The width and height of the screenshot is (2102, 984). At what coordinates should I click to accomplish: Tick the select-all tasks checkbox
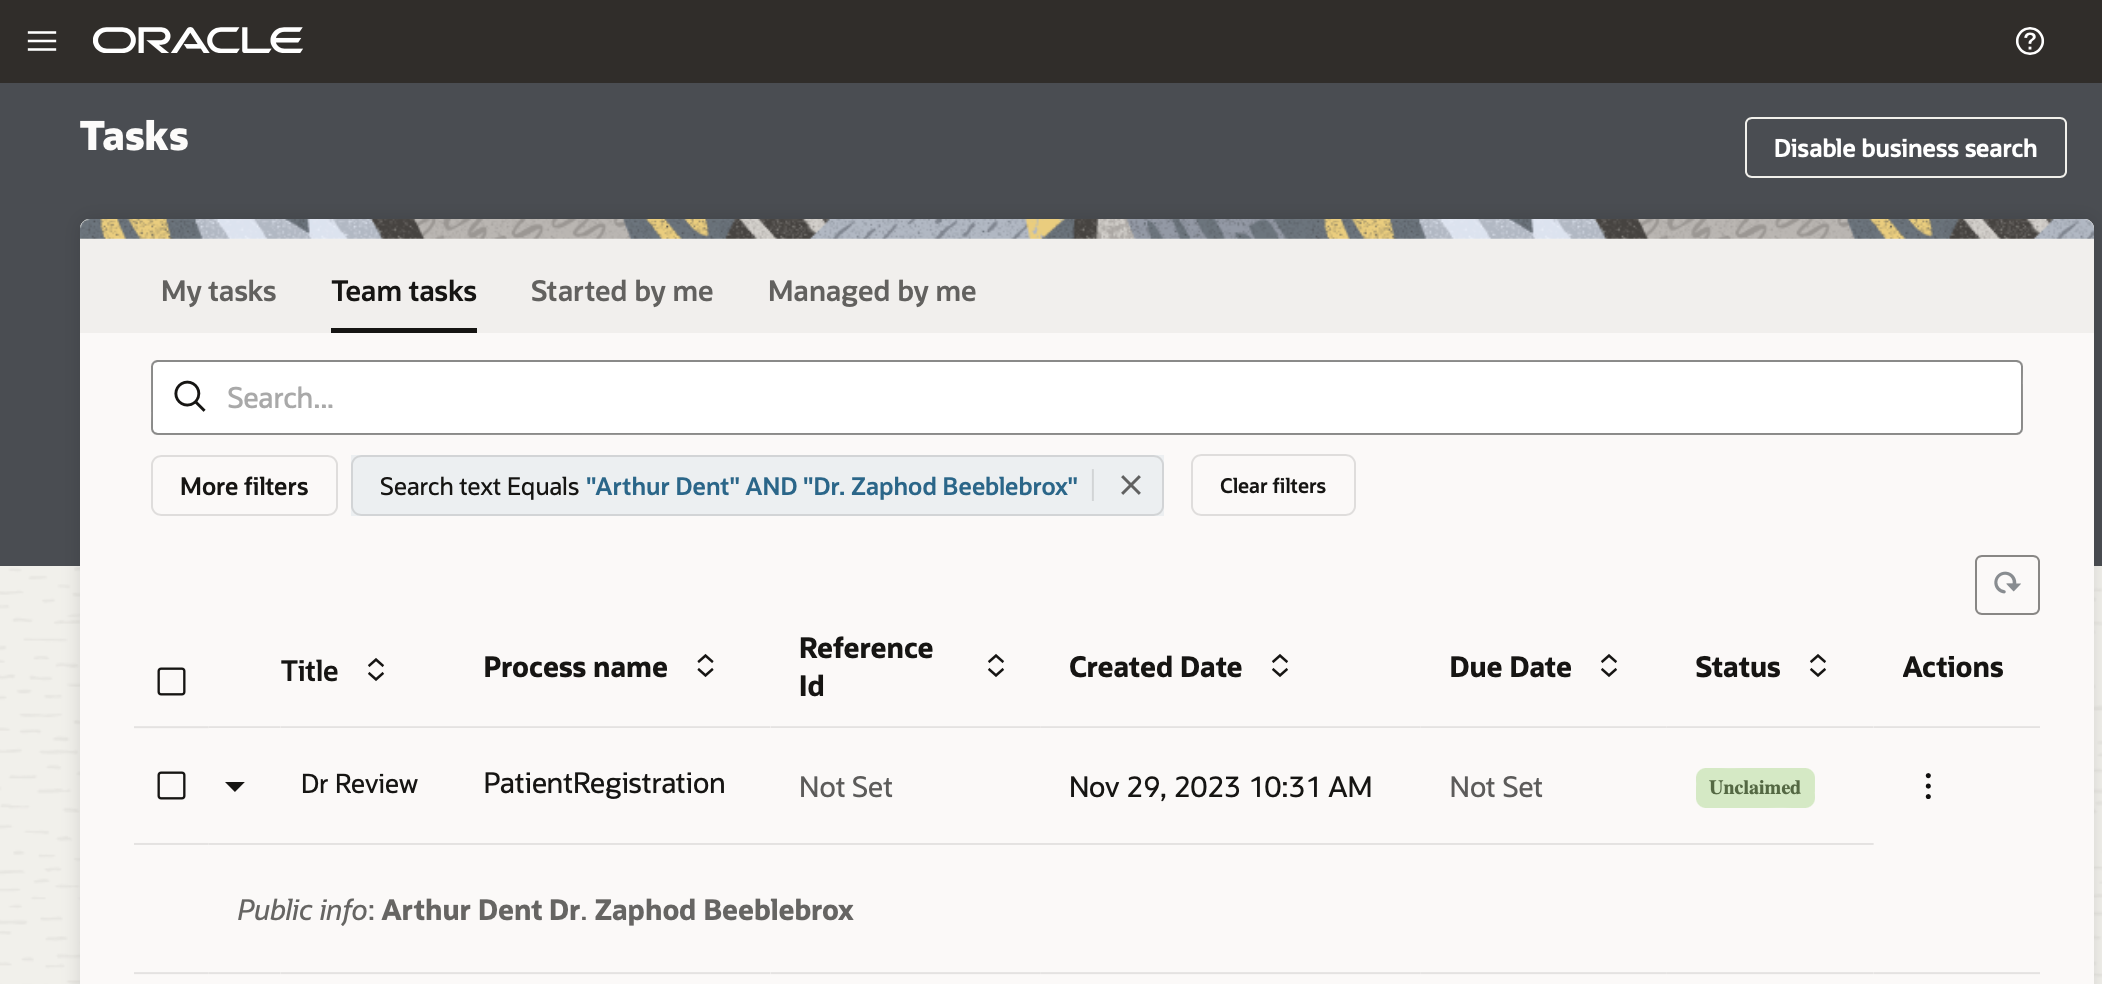tap(172, 681)
